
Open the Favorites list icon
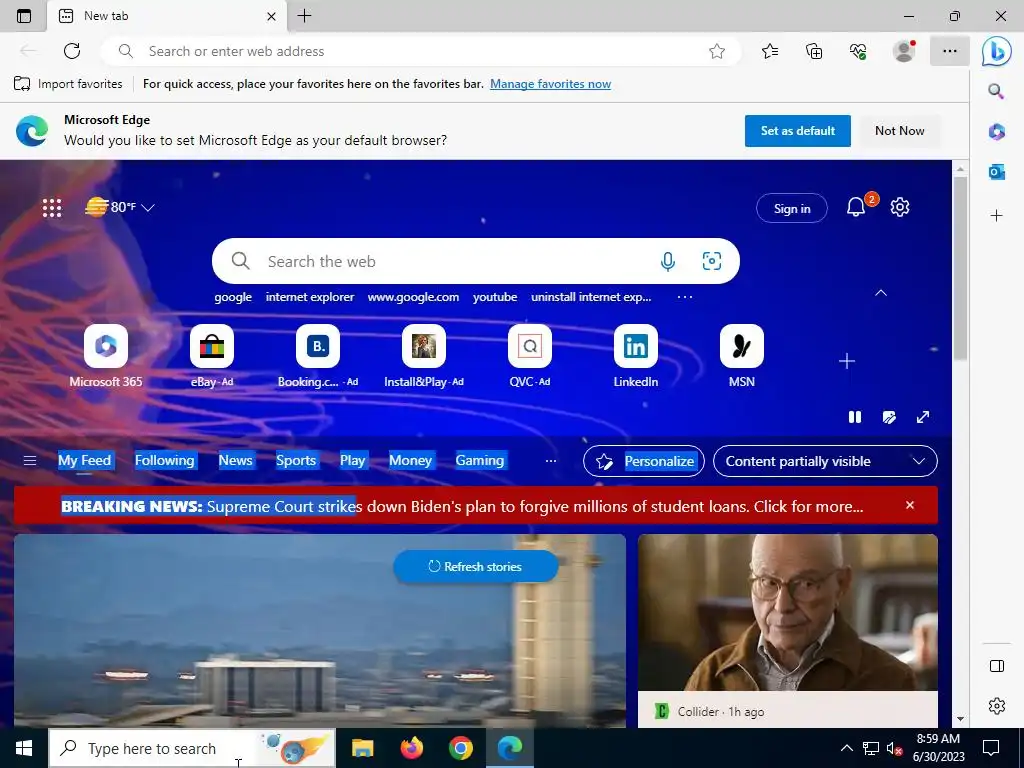click(x=770, y=51)
